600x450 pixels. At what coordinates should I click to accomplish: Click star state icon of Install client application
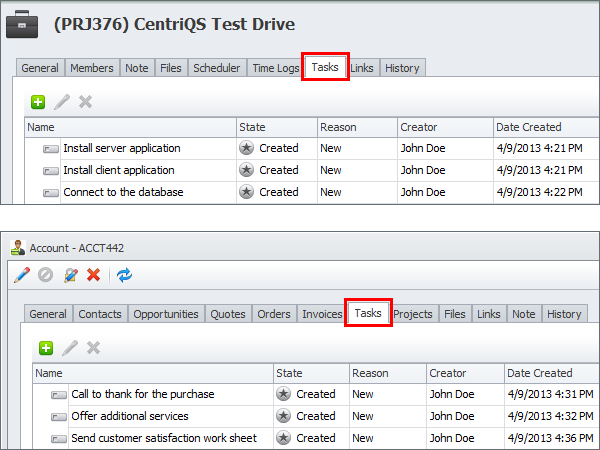click(246, 170)
